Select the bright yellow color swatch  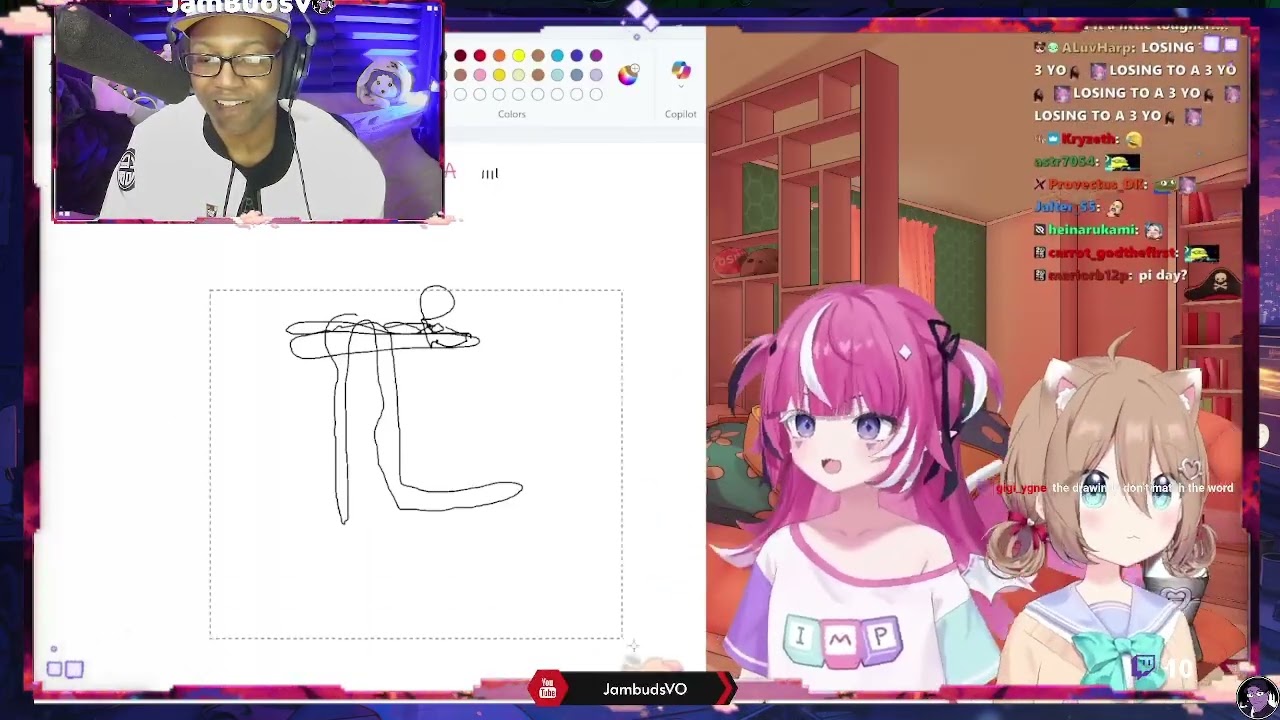point(519,56)
